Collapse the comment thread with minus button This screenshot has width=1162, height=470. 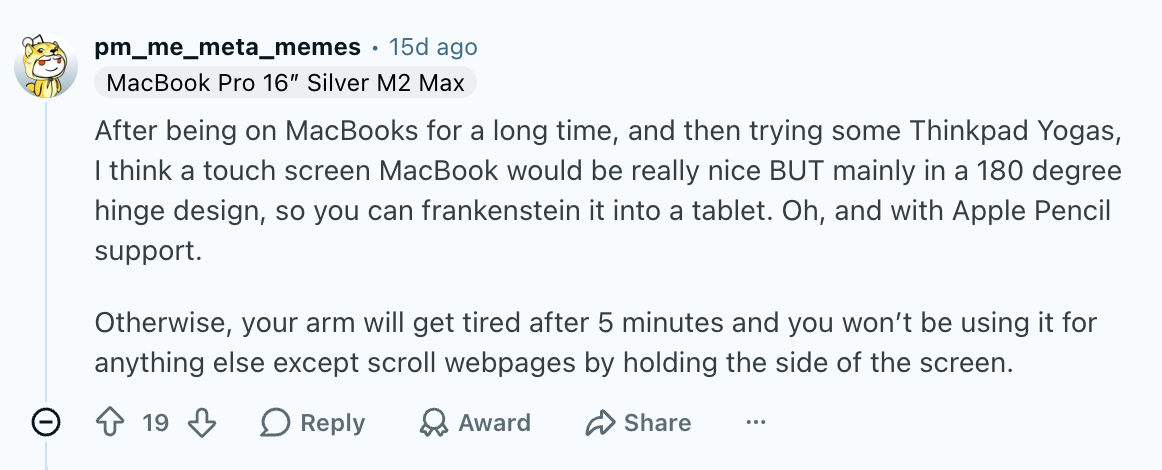pyautogui.click(x=46, y=423)
